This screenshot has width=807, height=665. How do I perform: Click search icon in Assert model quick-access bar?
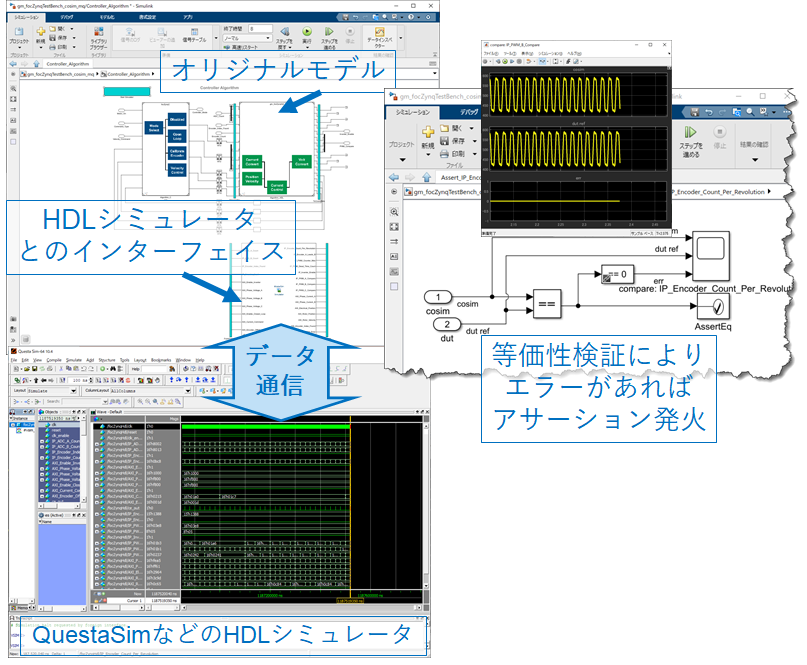(750, 112)
